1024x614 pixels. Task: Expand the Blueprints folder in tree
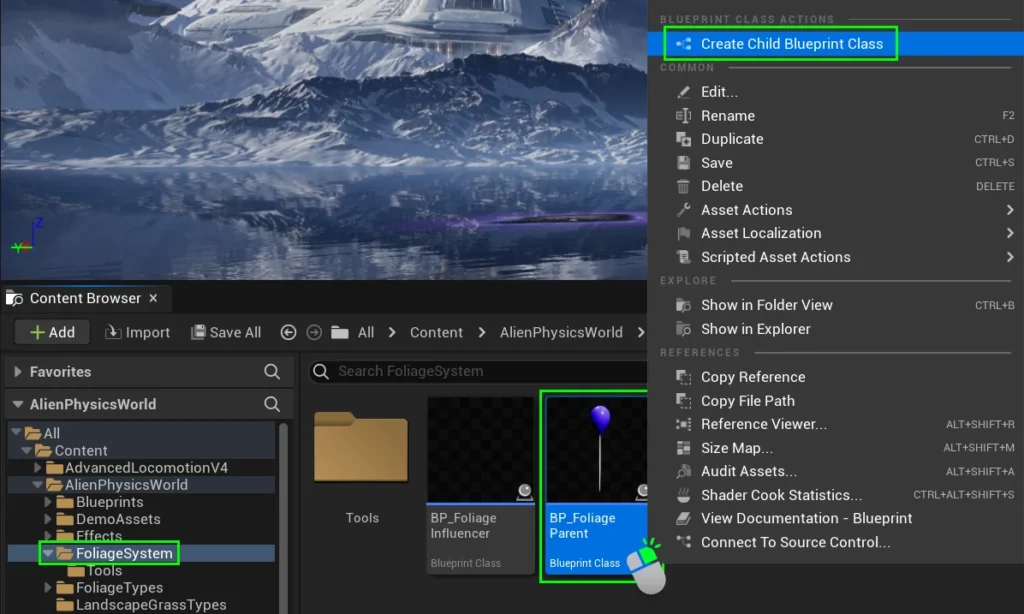click(48, 502)
